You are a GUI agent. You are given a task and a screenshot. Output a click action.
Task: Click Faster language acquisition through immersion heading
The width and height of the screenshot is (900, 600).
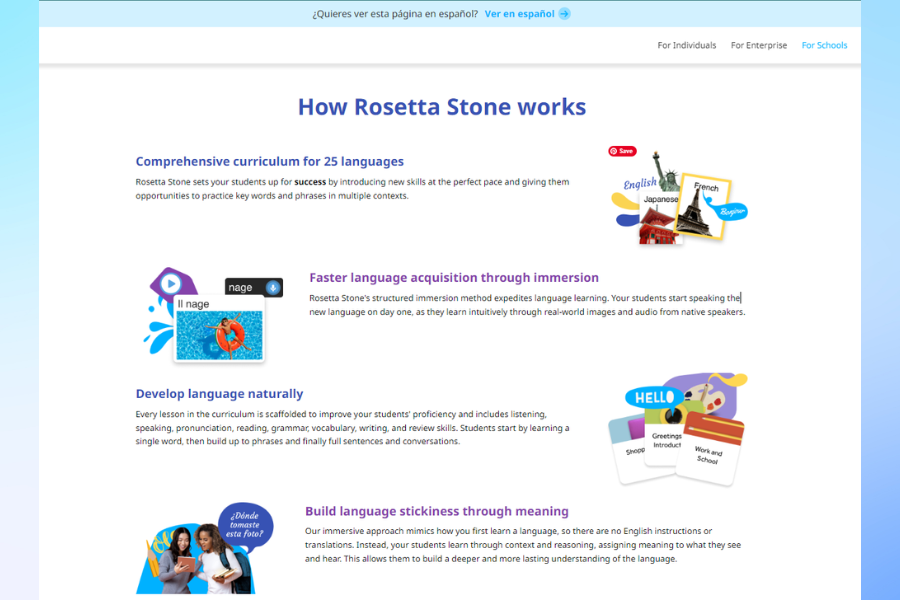coord(454,278)
